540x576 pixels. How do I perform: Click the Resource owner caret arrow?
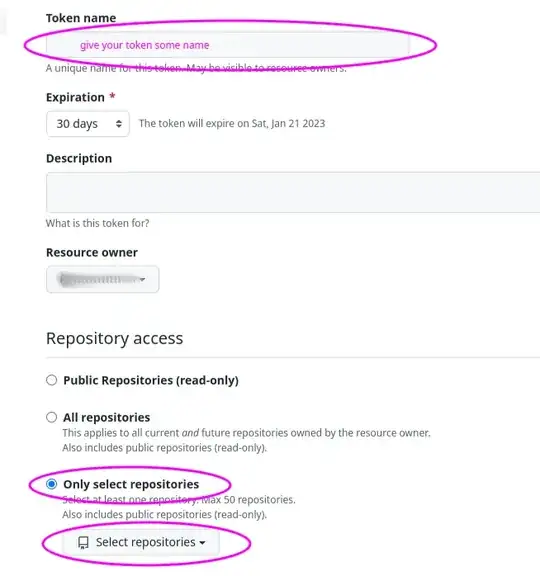143,280
